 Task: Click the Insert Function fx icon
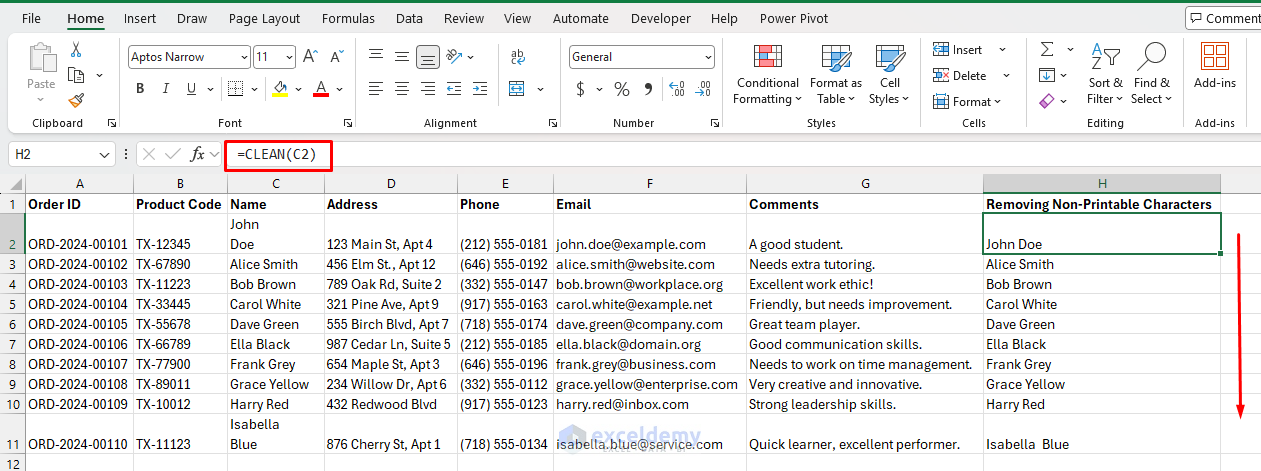(198, 154)
